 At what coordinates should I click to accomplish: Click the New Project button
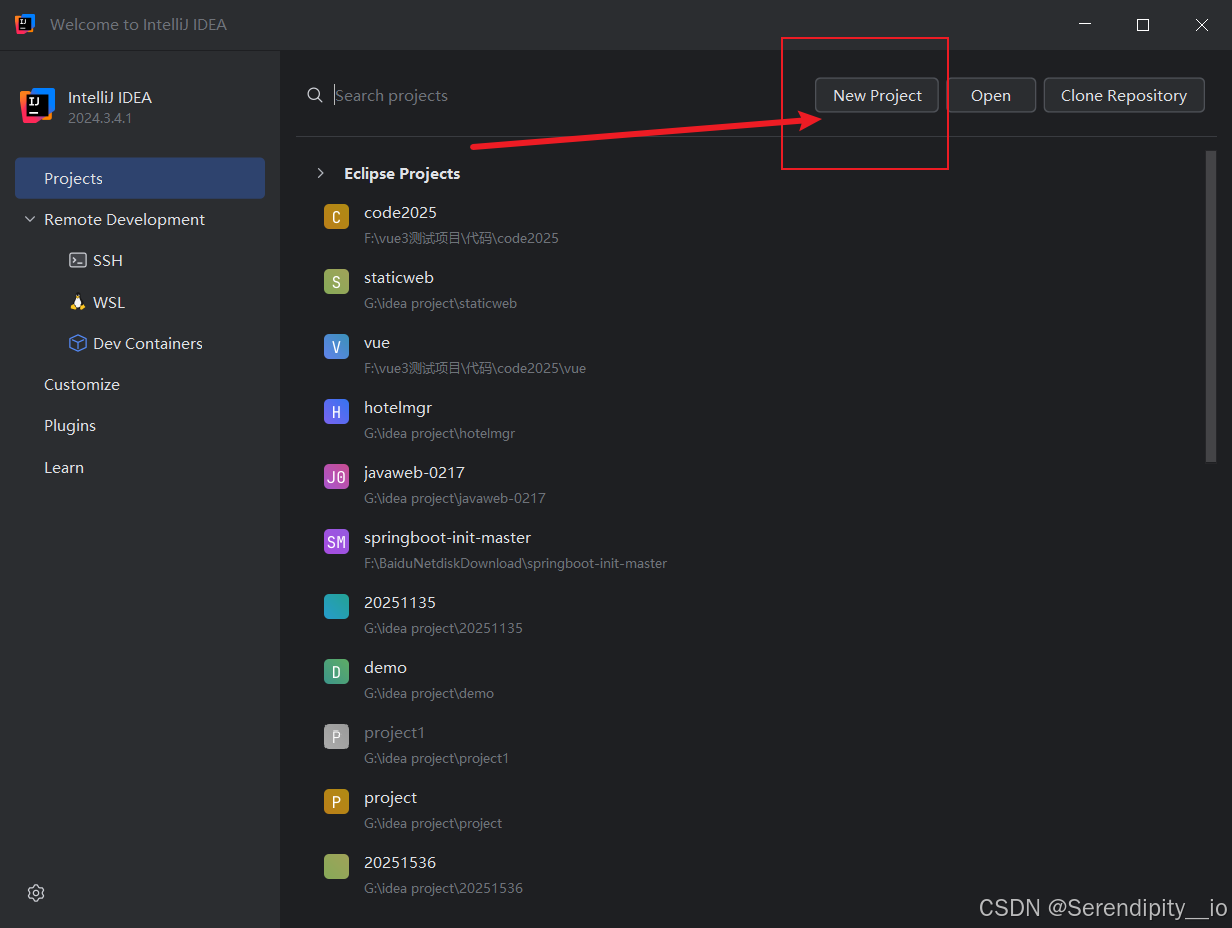pyautogui.click(x=877, y=95)
